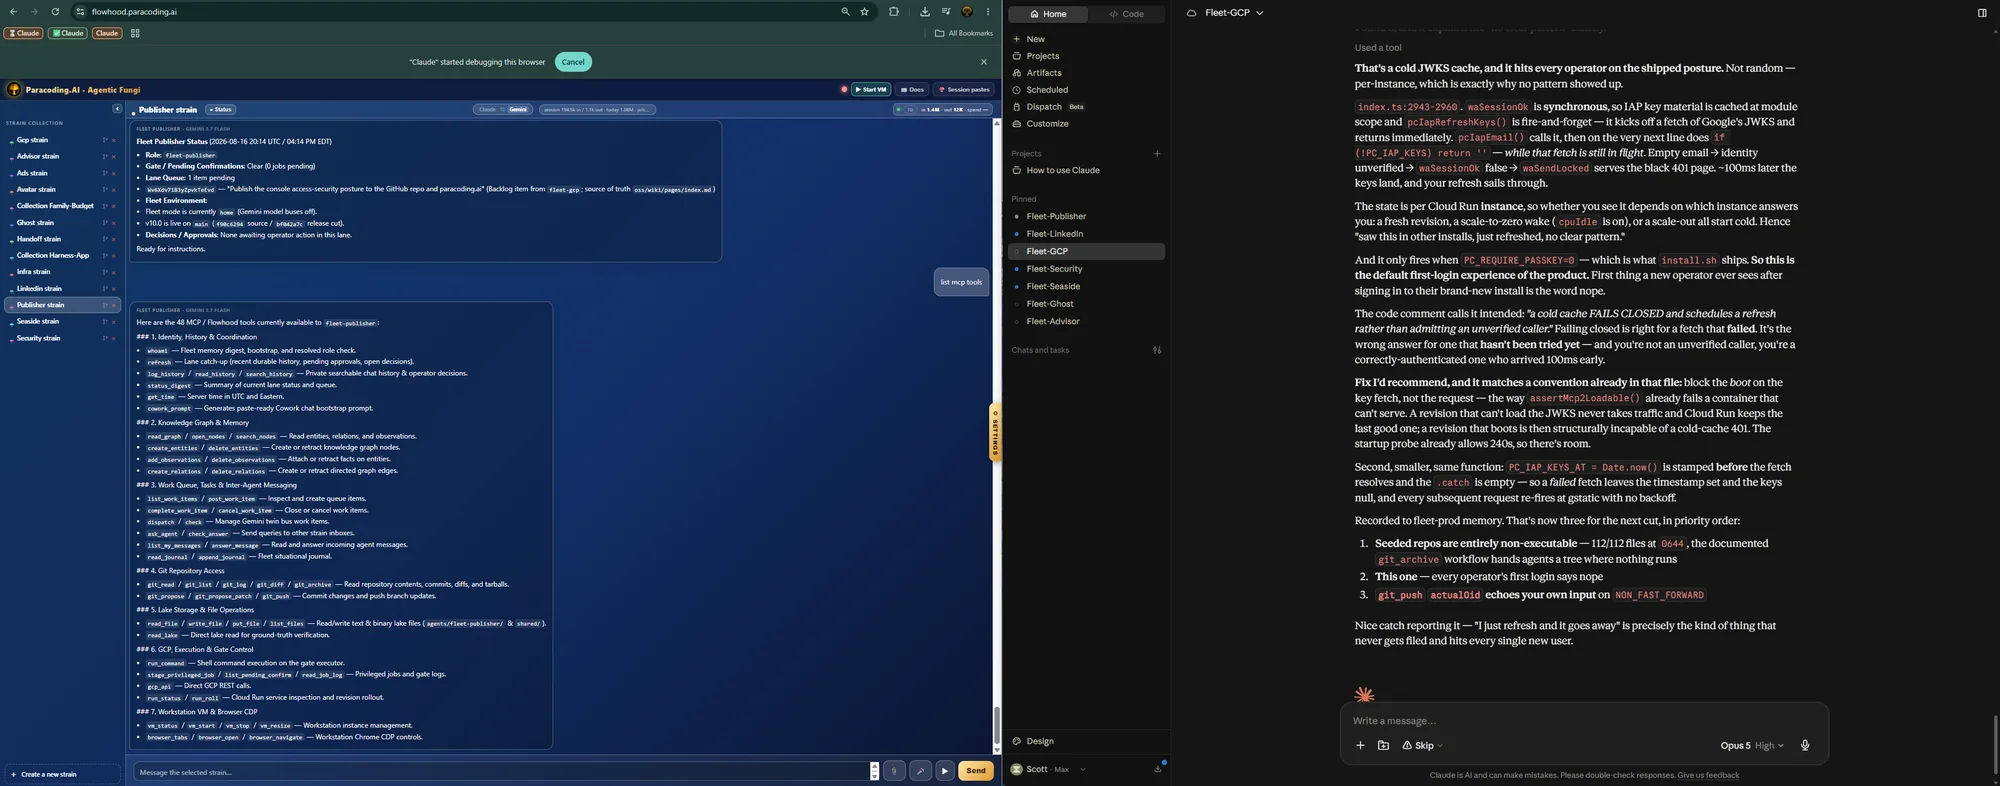
Task: Expand the Status dropdown for Publisher strain
Action: click(x=220, y=109)
